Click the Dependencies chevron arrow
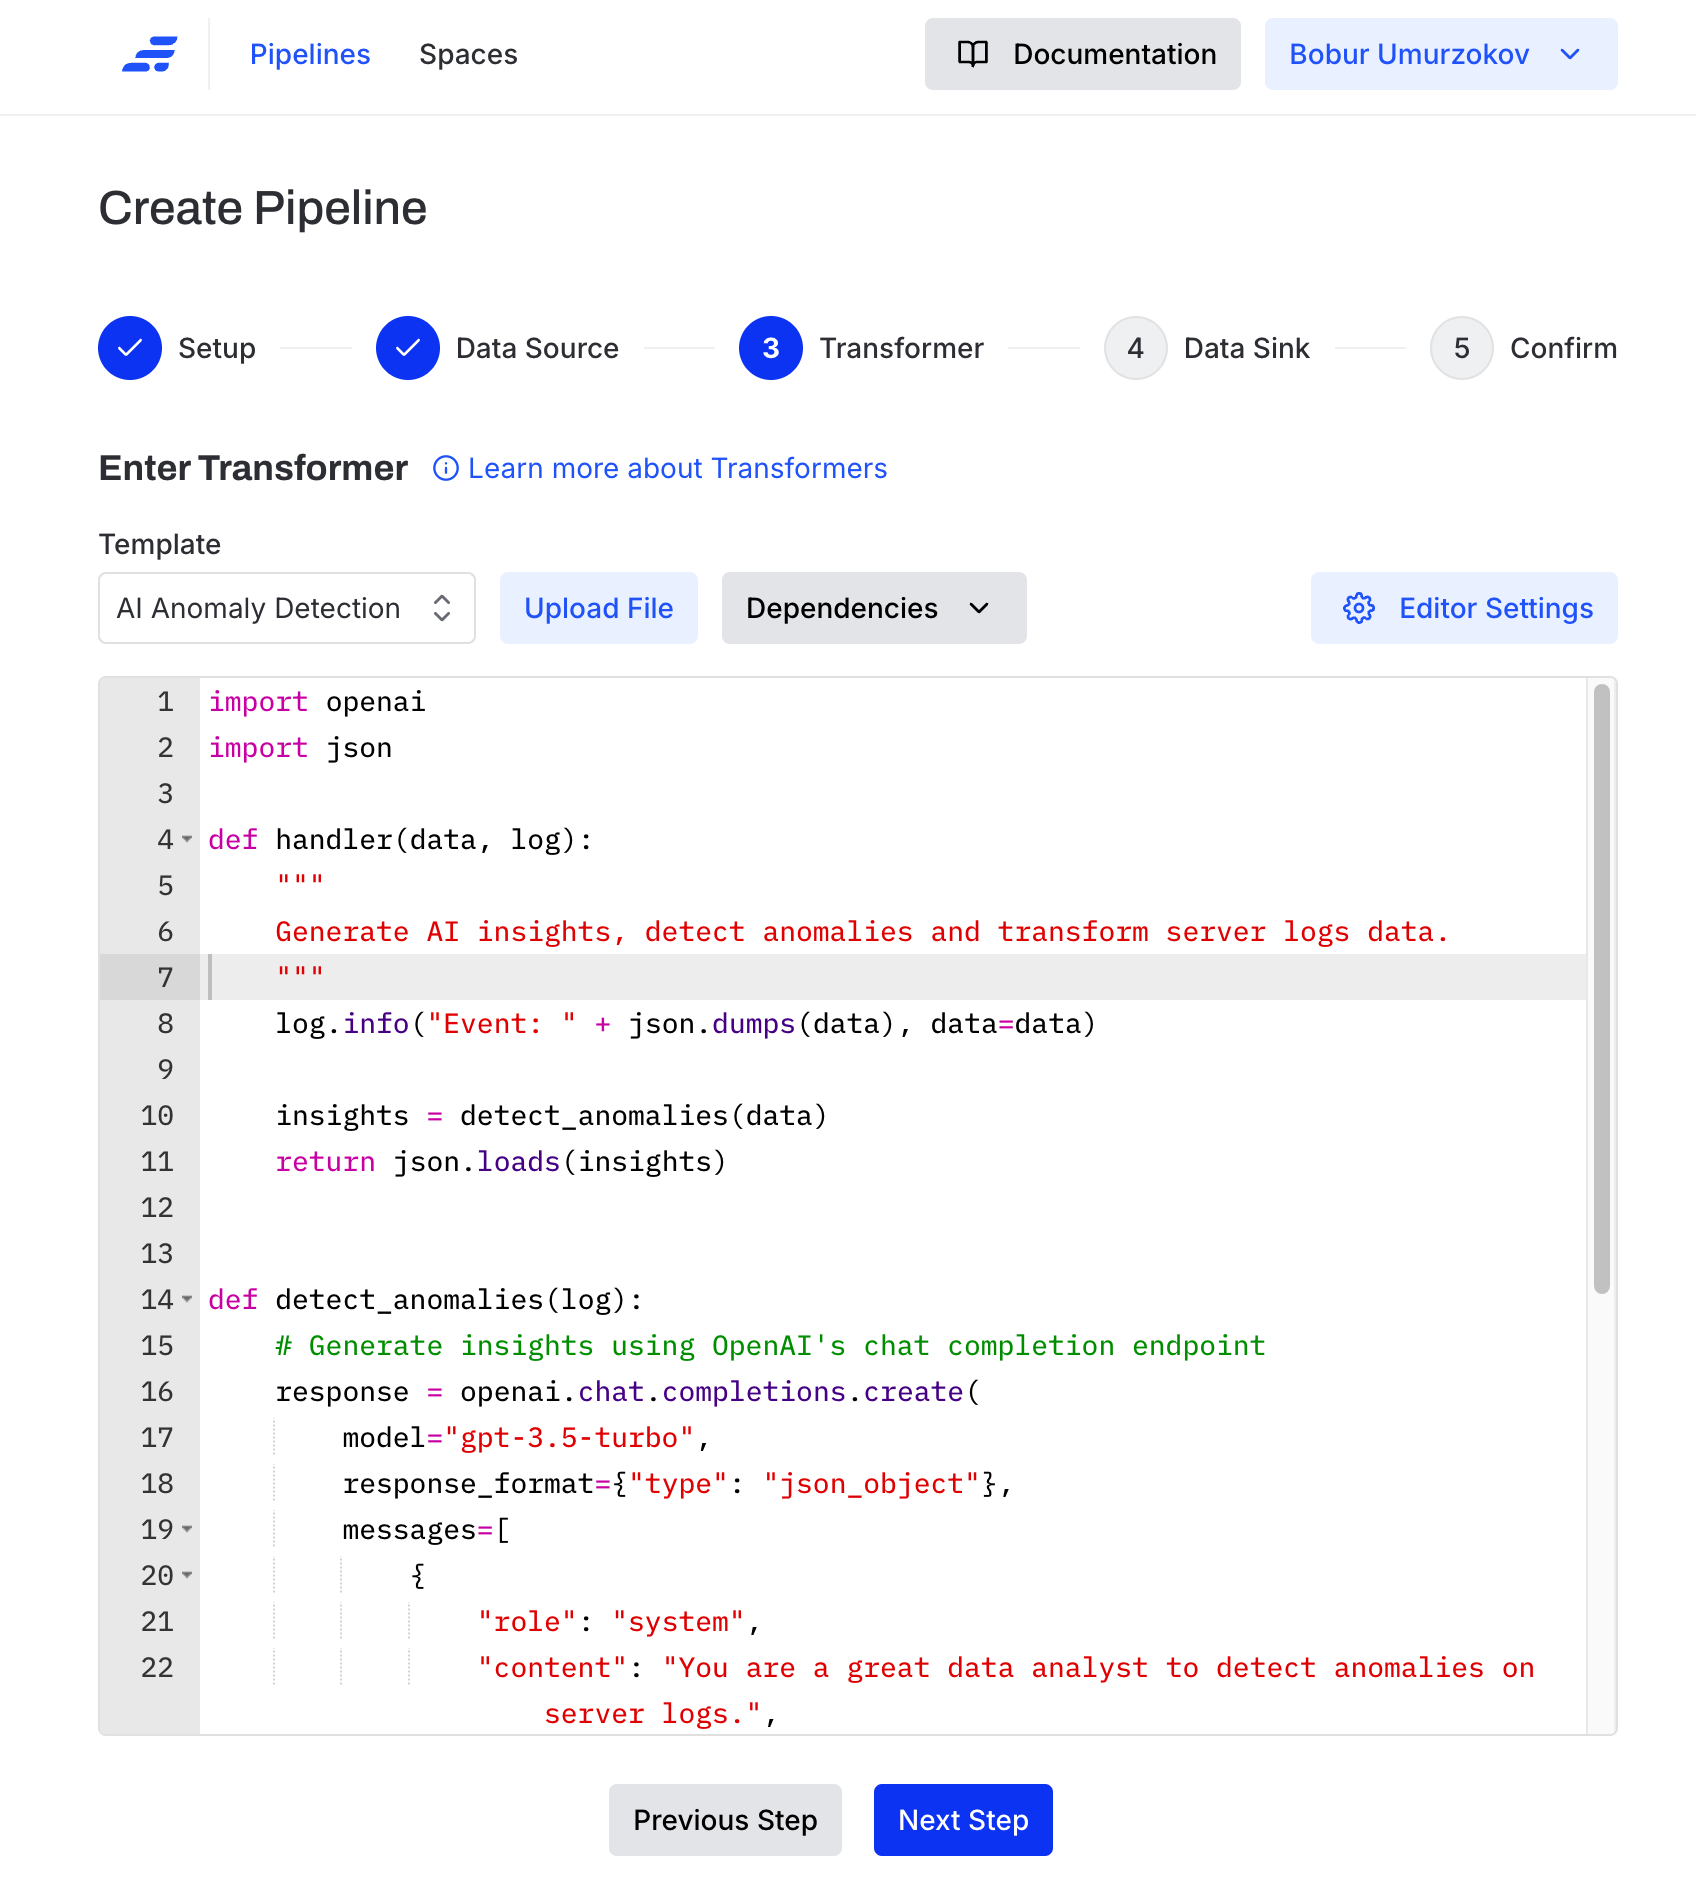 point(980,608)
